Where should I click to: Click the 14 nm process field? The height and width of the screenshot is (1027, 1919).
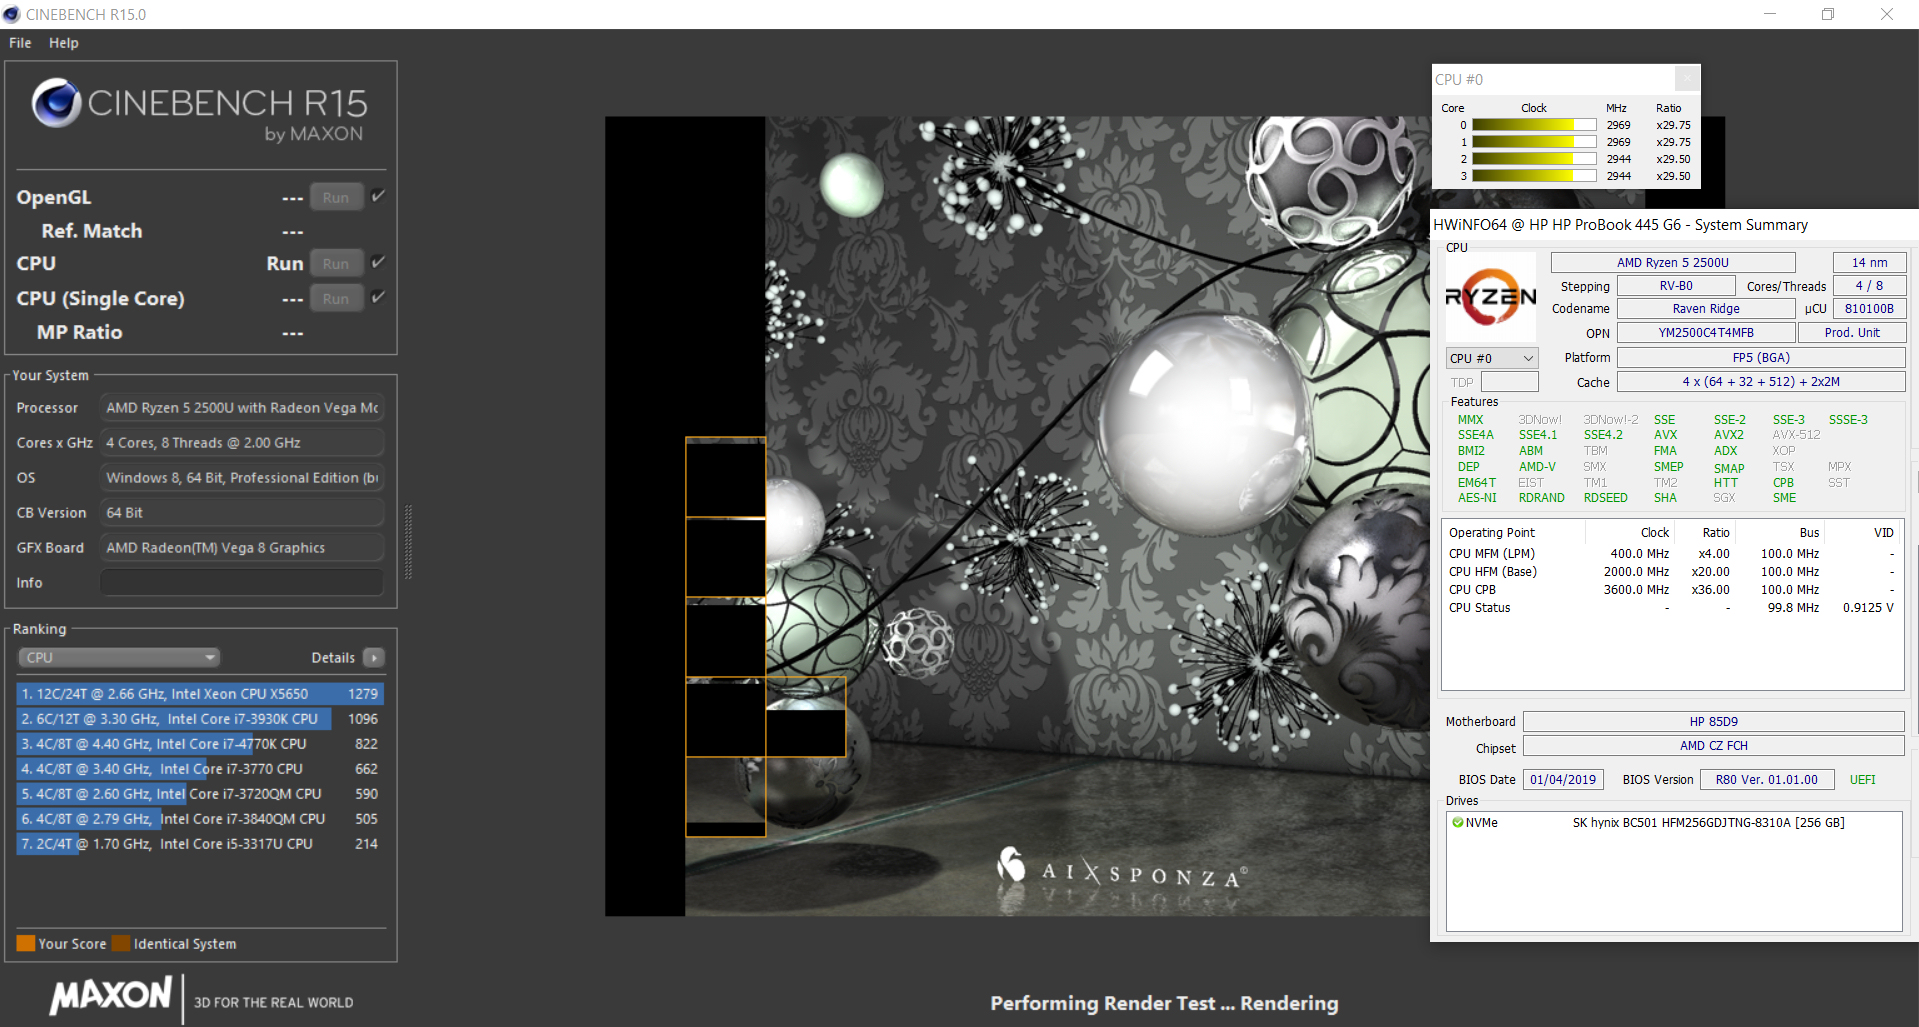[1869, 262]
